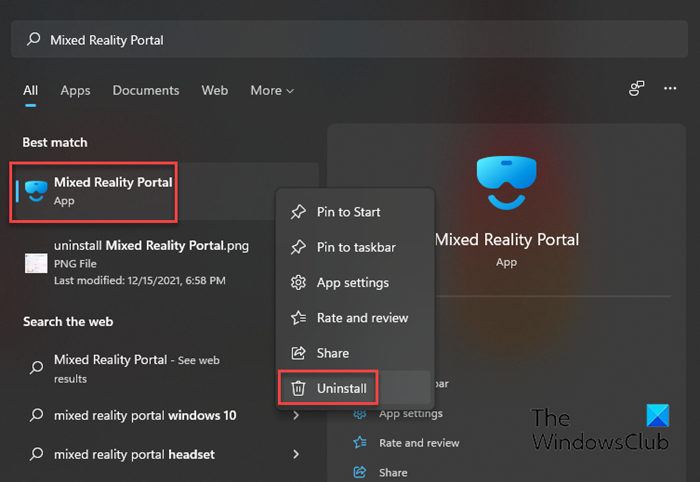
Task: Click the pin icon next to Pin to Start
Action: [298, 212]
